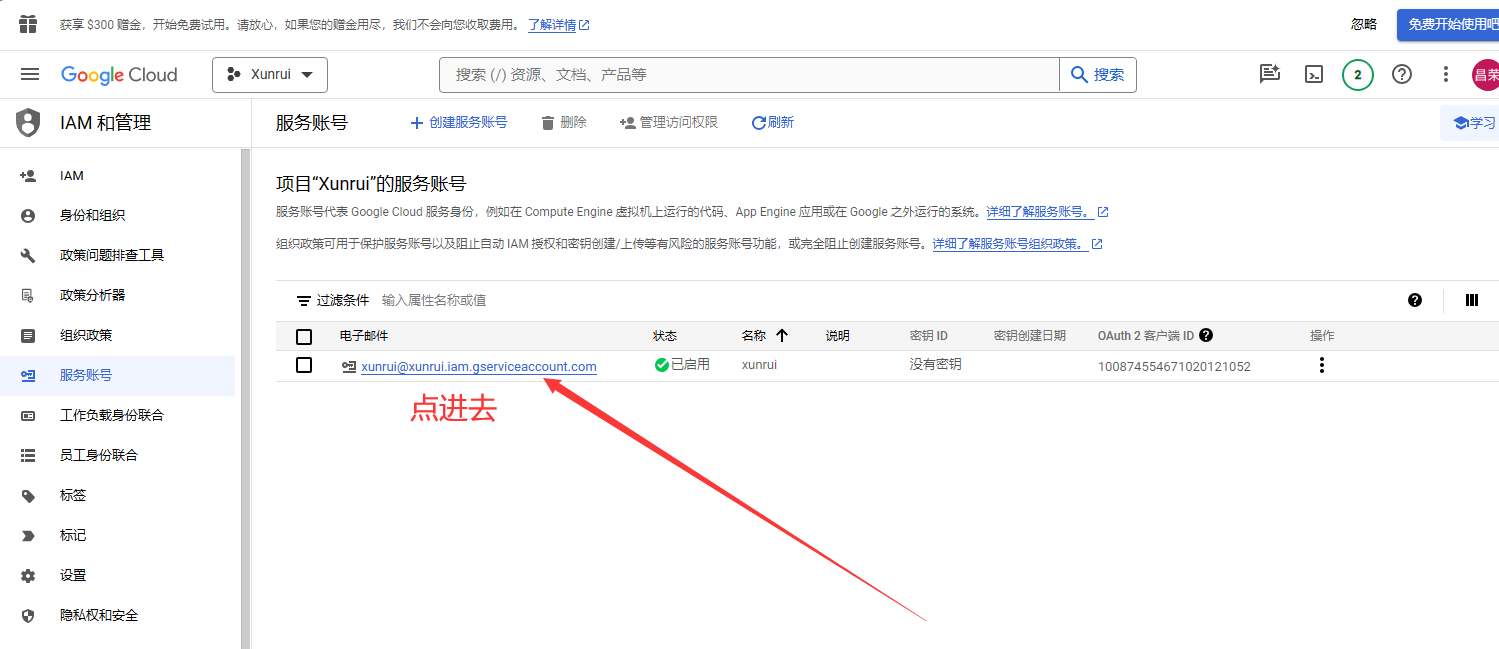Click the 没有密钥 cell
The image size is (1499, 649).
(x=935, y=365)
